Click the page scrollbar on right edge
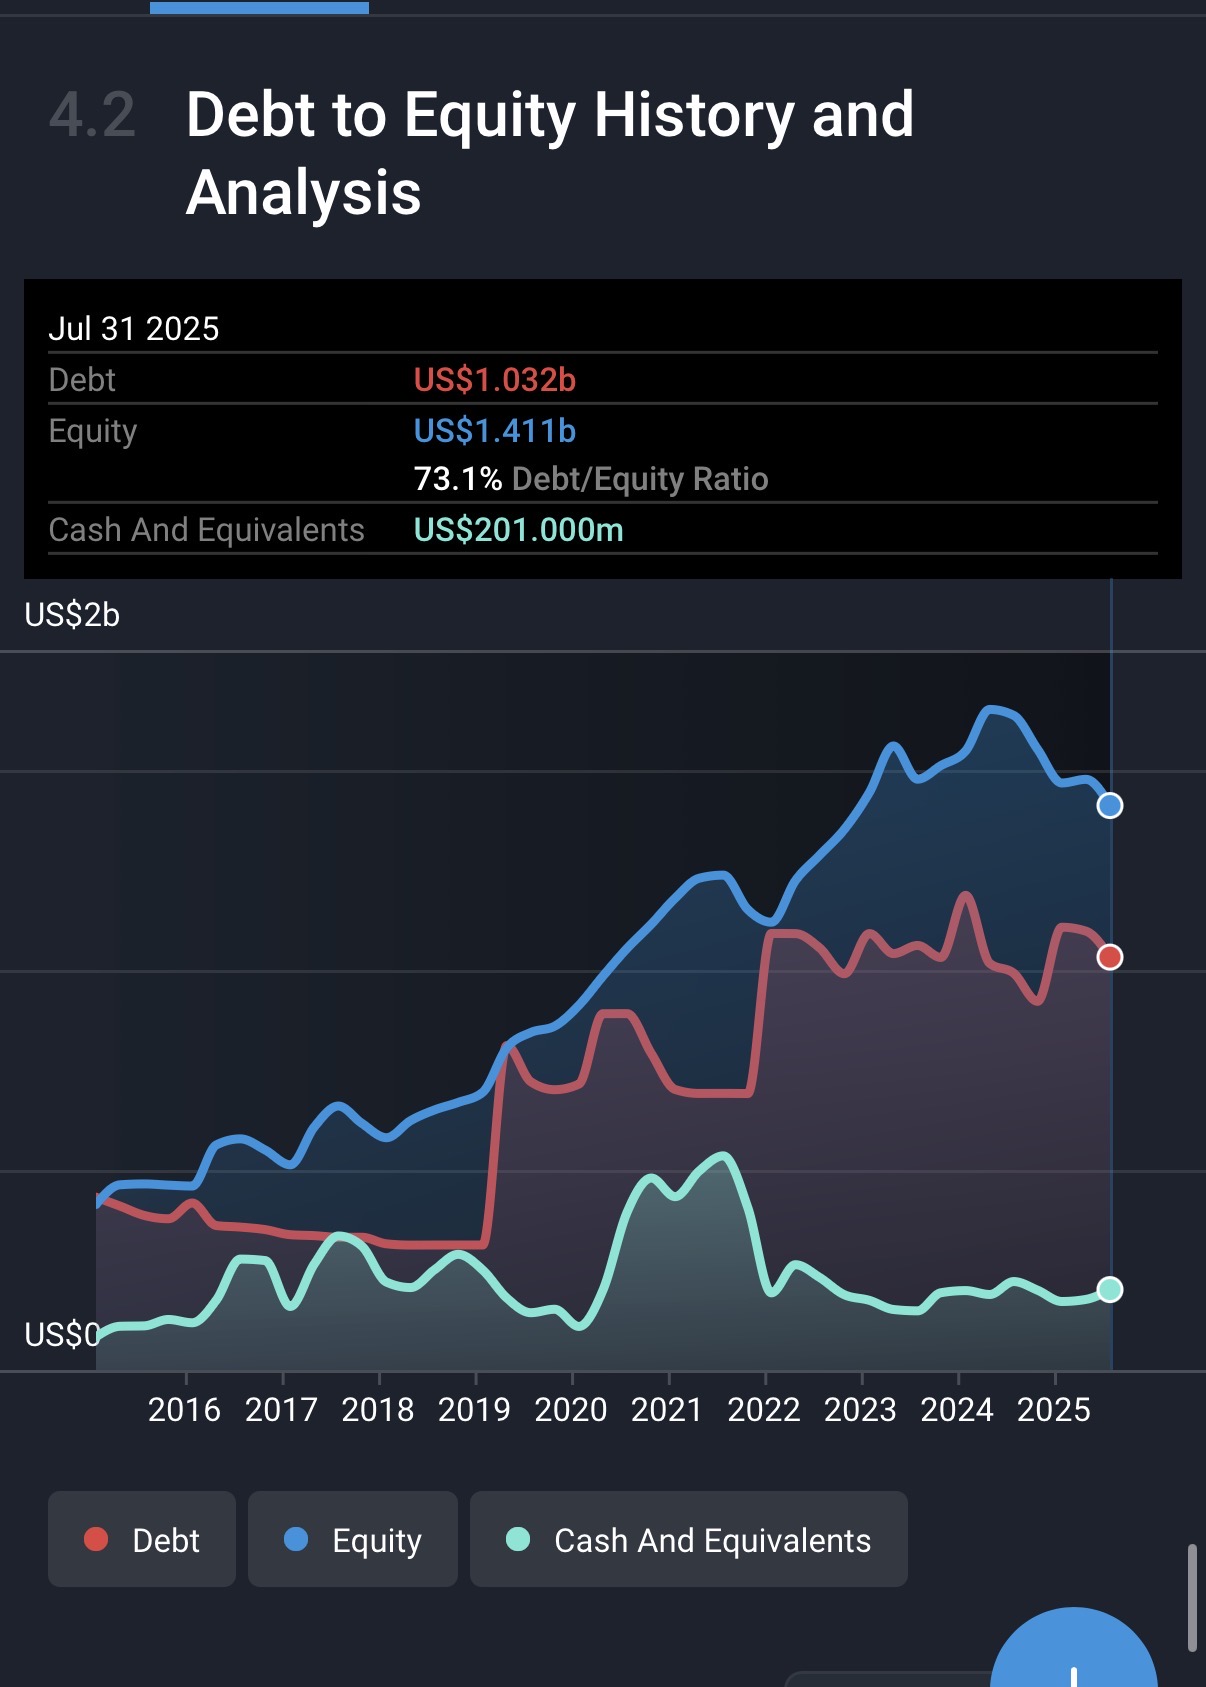 click(1191, 1598)
